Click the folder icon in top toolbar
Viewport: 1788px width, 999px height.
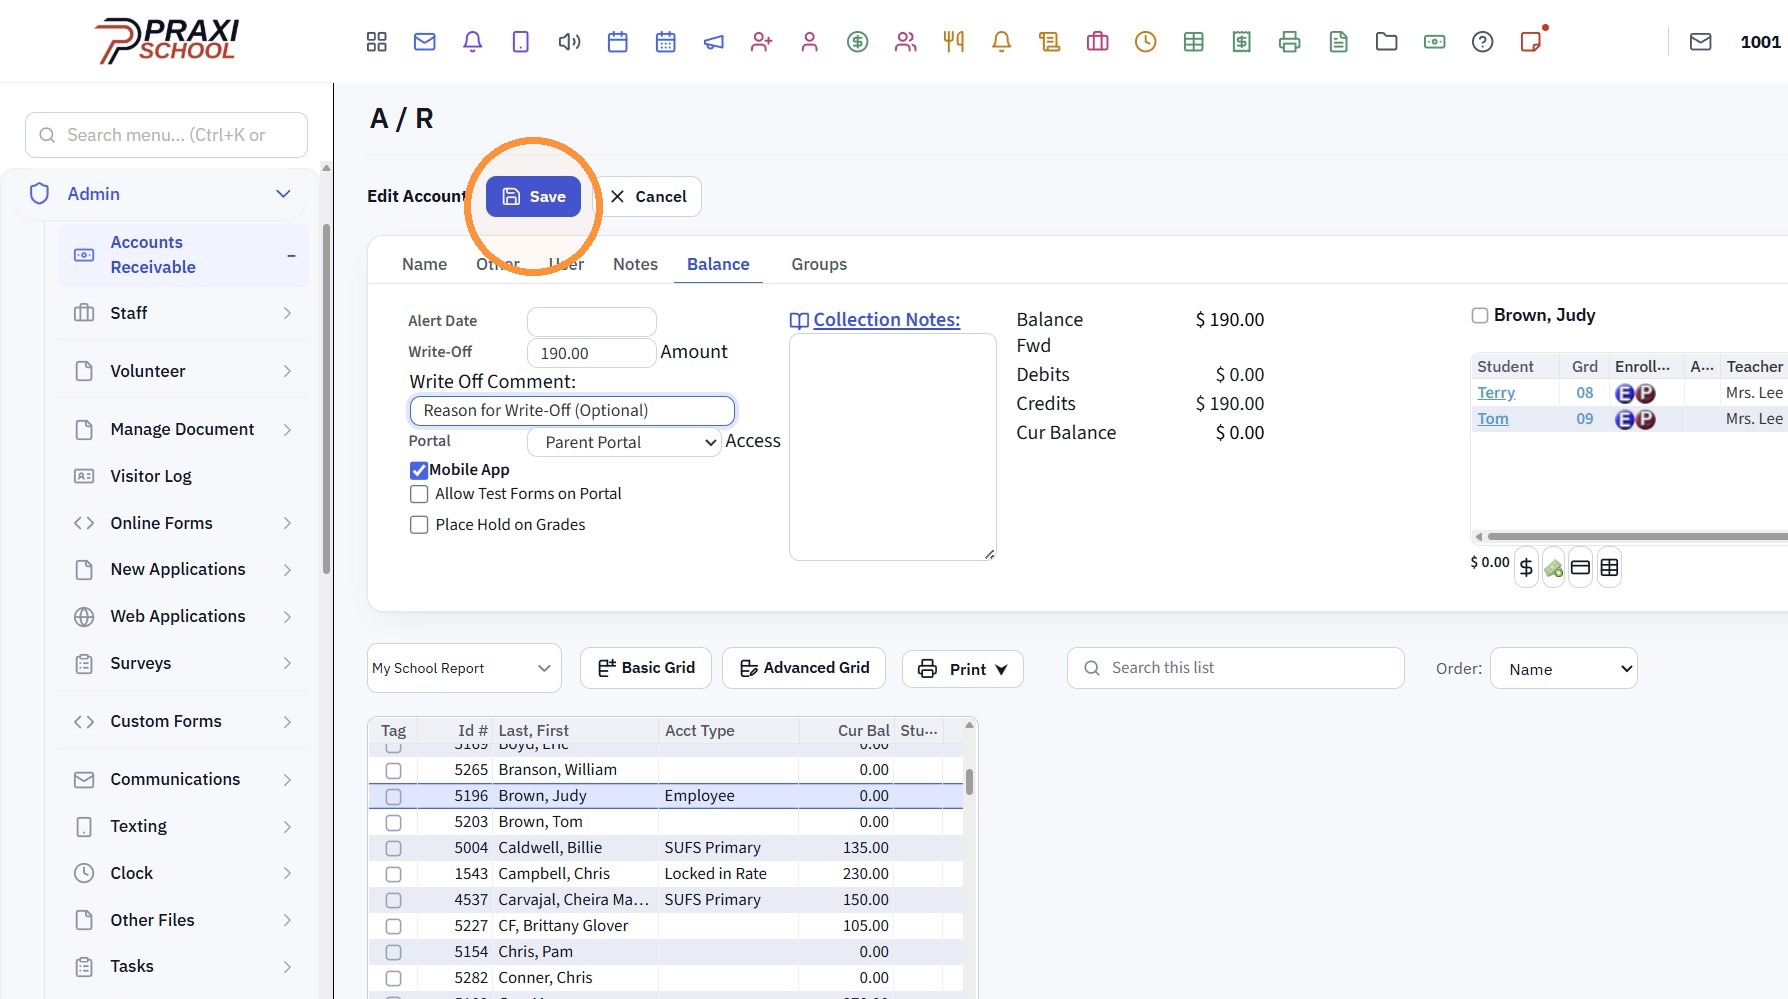coord(1387,42)
